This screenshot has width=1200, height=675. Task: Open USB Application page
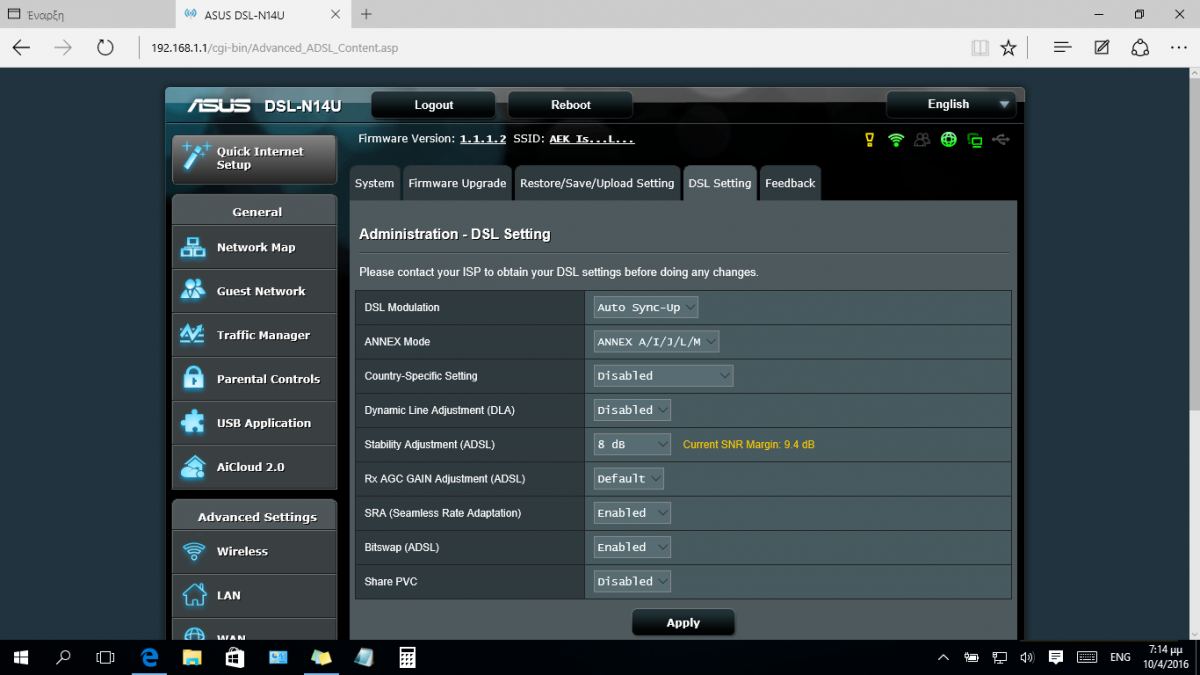point(255,424)
